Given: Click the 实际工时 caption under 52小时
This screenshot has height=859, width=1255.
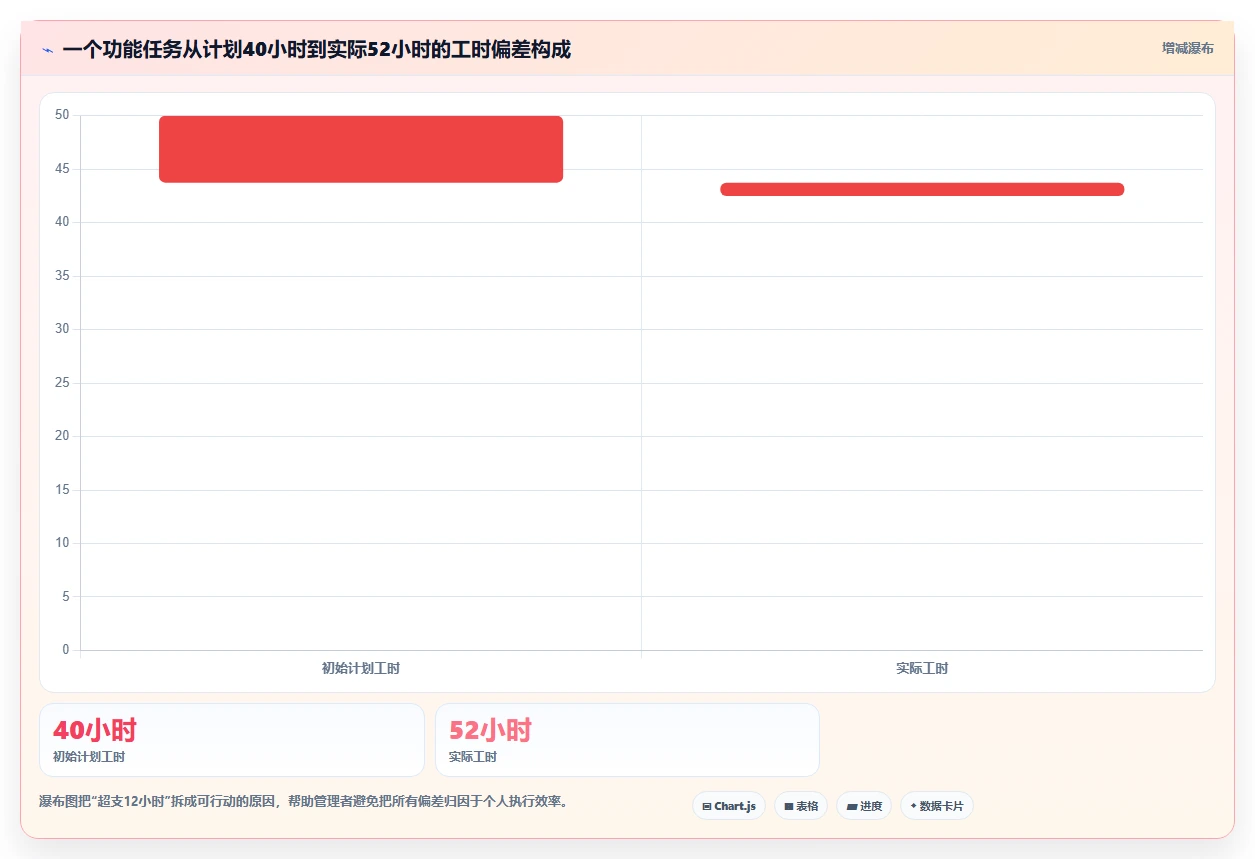Looking at the screenshot, I should 473,757.
